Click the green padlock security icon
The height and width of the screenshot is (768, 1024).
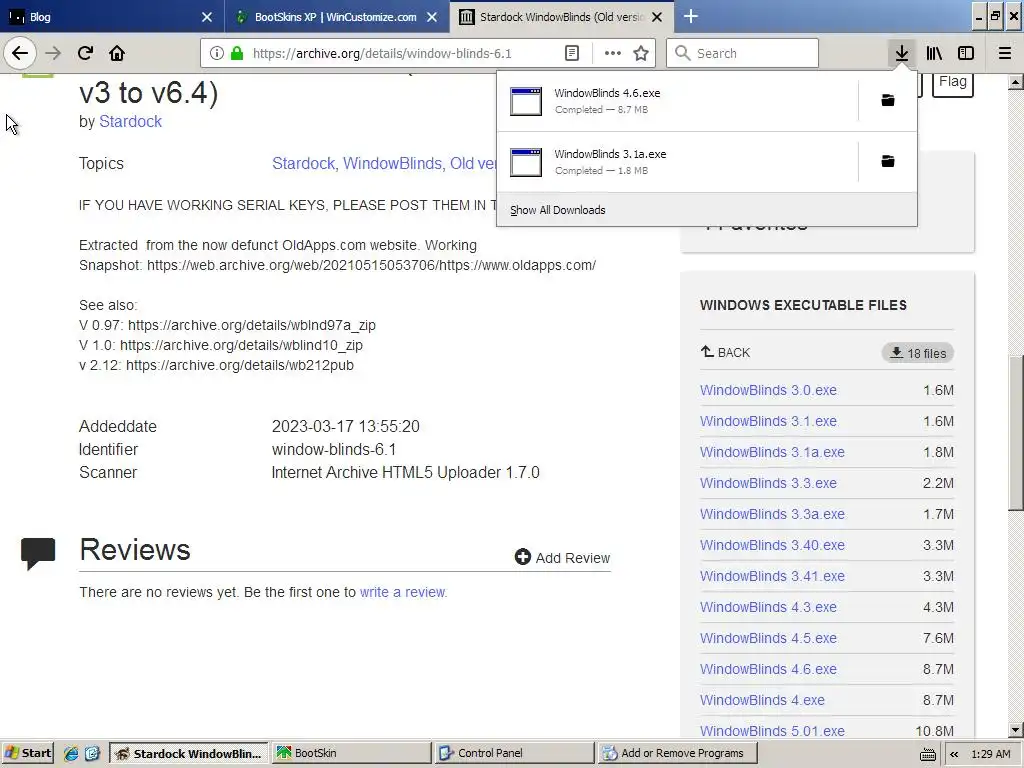point(237,54)
